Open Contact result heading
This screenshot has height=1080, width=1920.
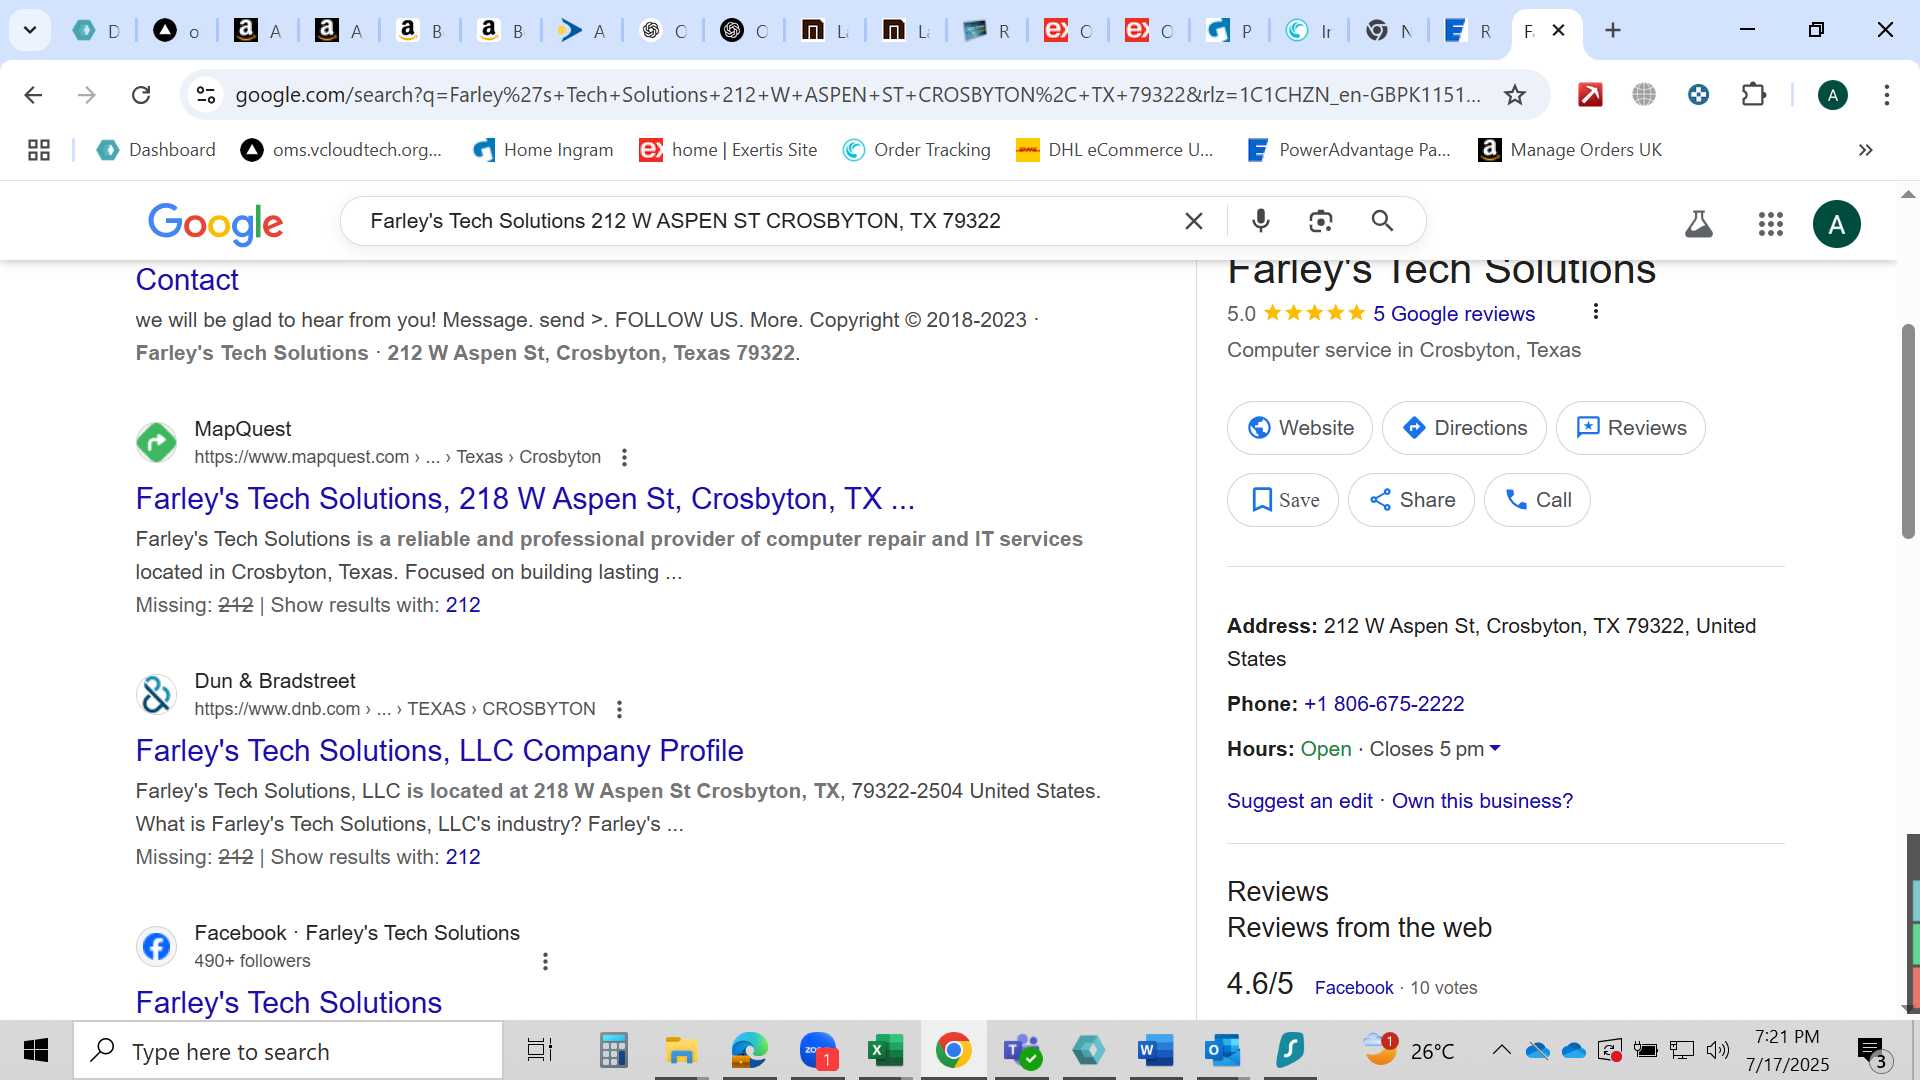(x=187, y=280)
